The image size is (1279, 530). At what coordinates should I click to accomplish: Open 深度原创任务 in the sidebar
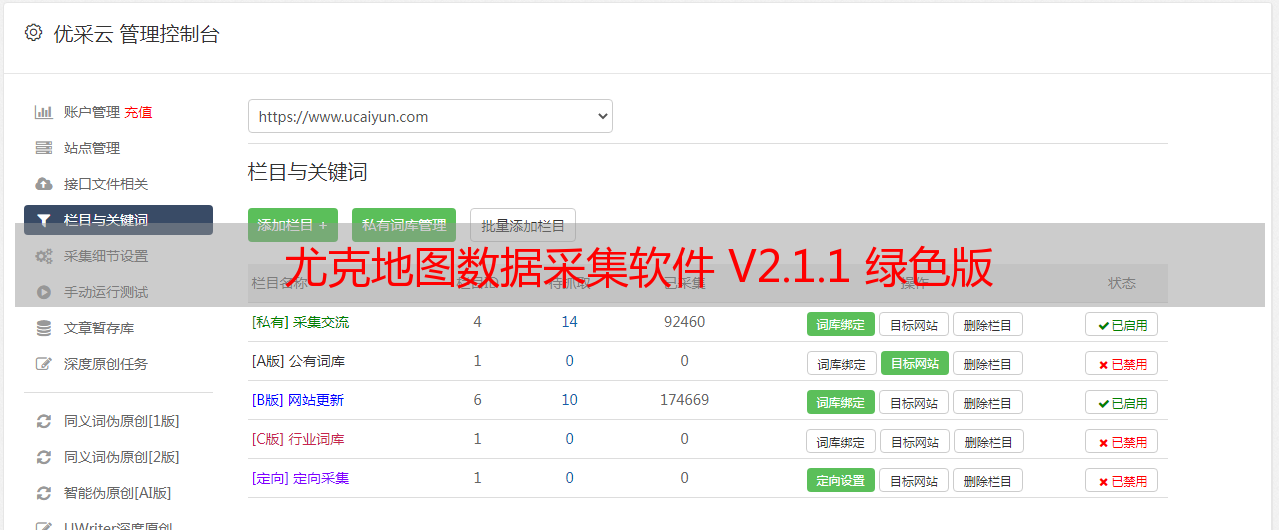106,364
